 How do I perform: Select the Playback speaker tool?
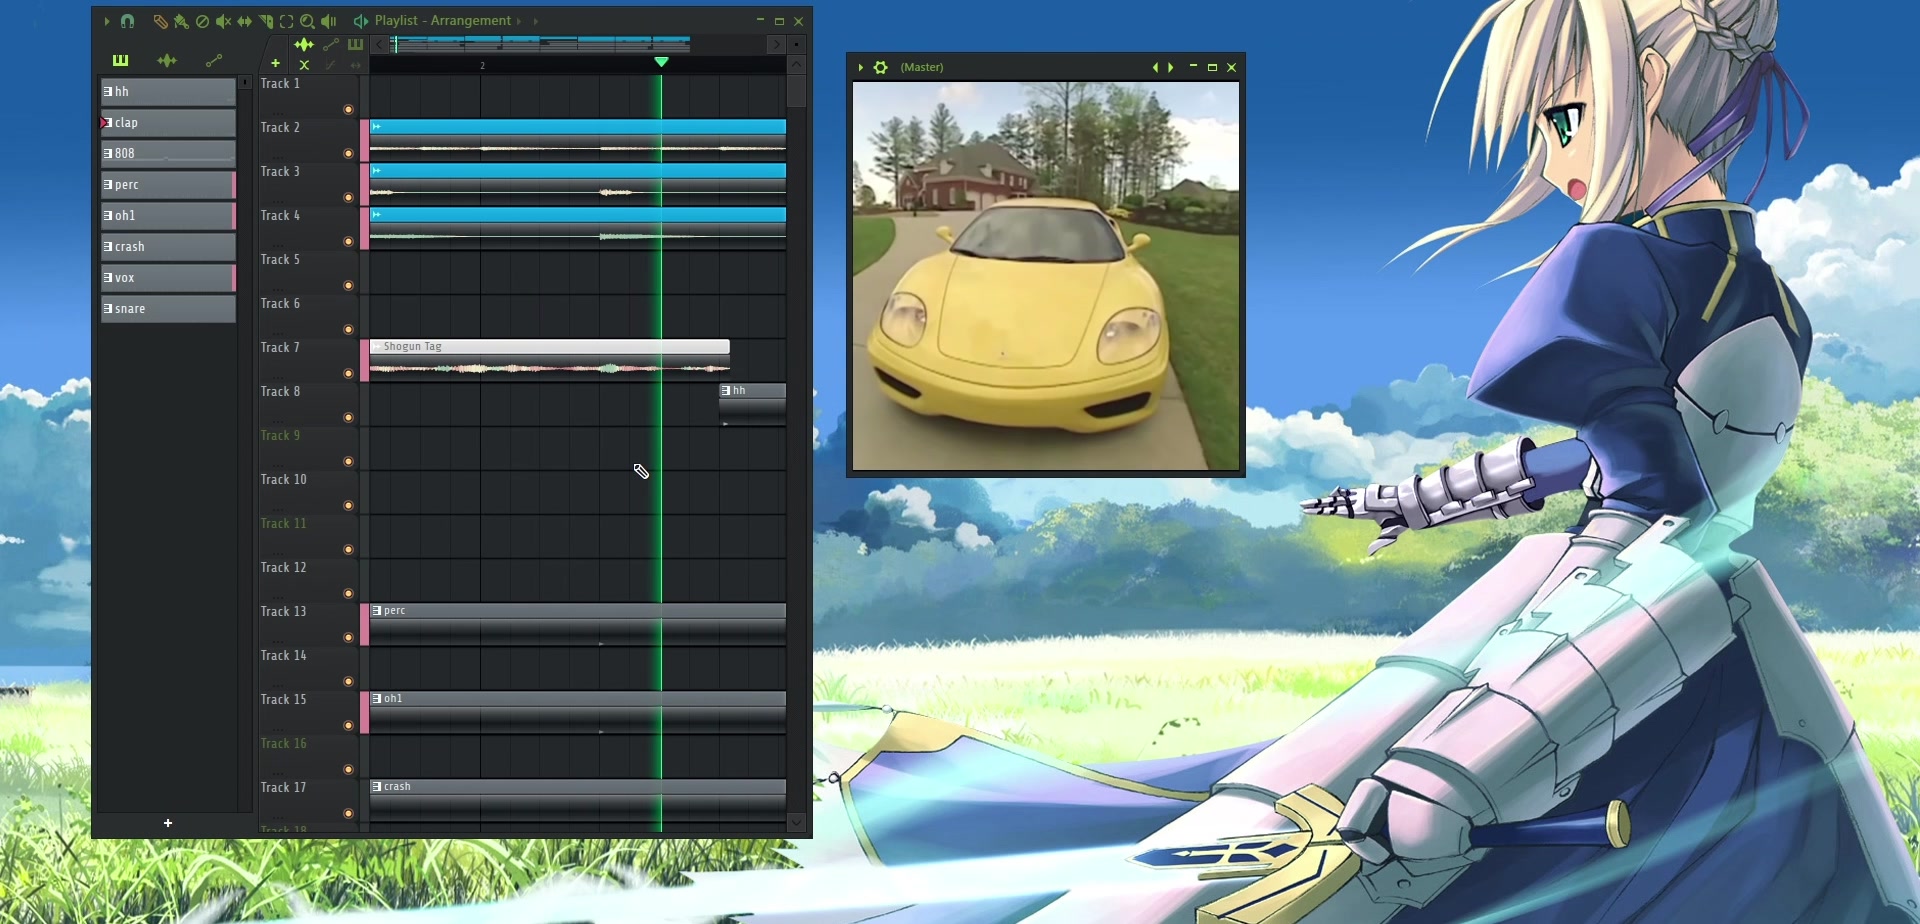328,21
